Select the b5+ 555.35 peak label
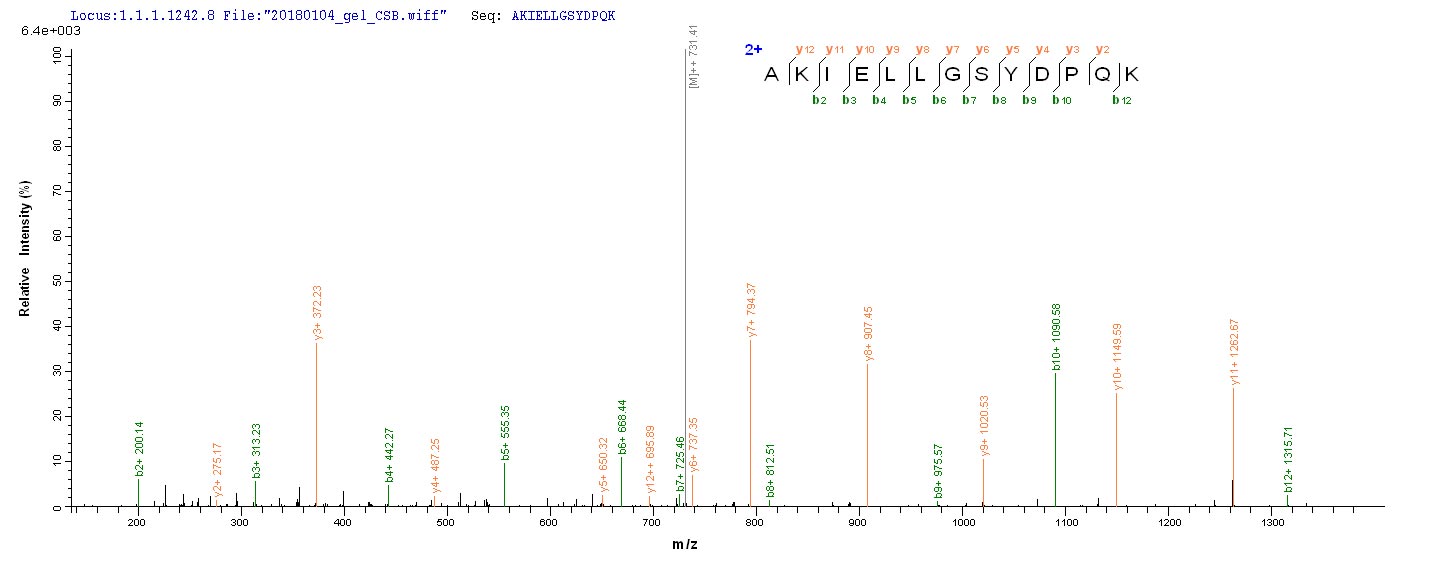Screen dimensions: 1436x566 [506, 431]
